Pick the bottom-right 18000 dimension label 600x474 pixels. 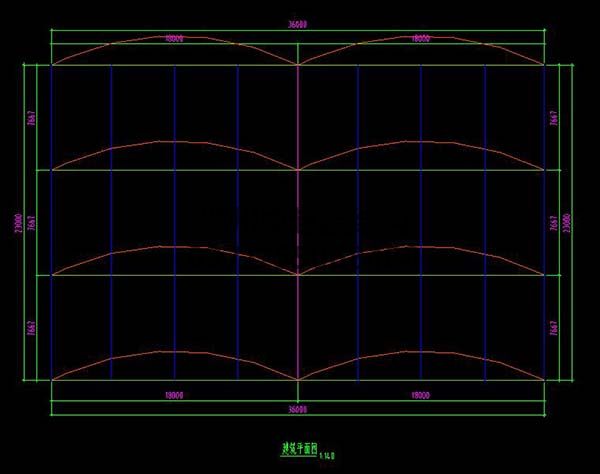(x=421, y=395)
